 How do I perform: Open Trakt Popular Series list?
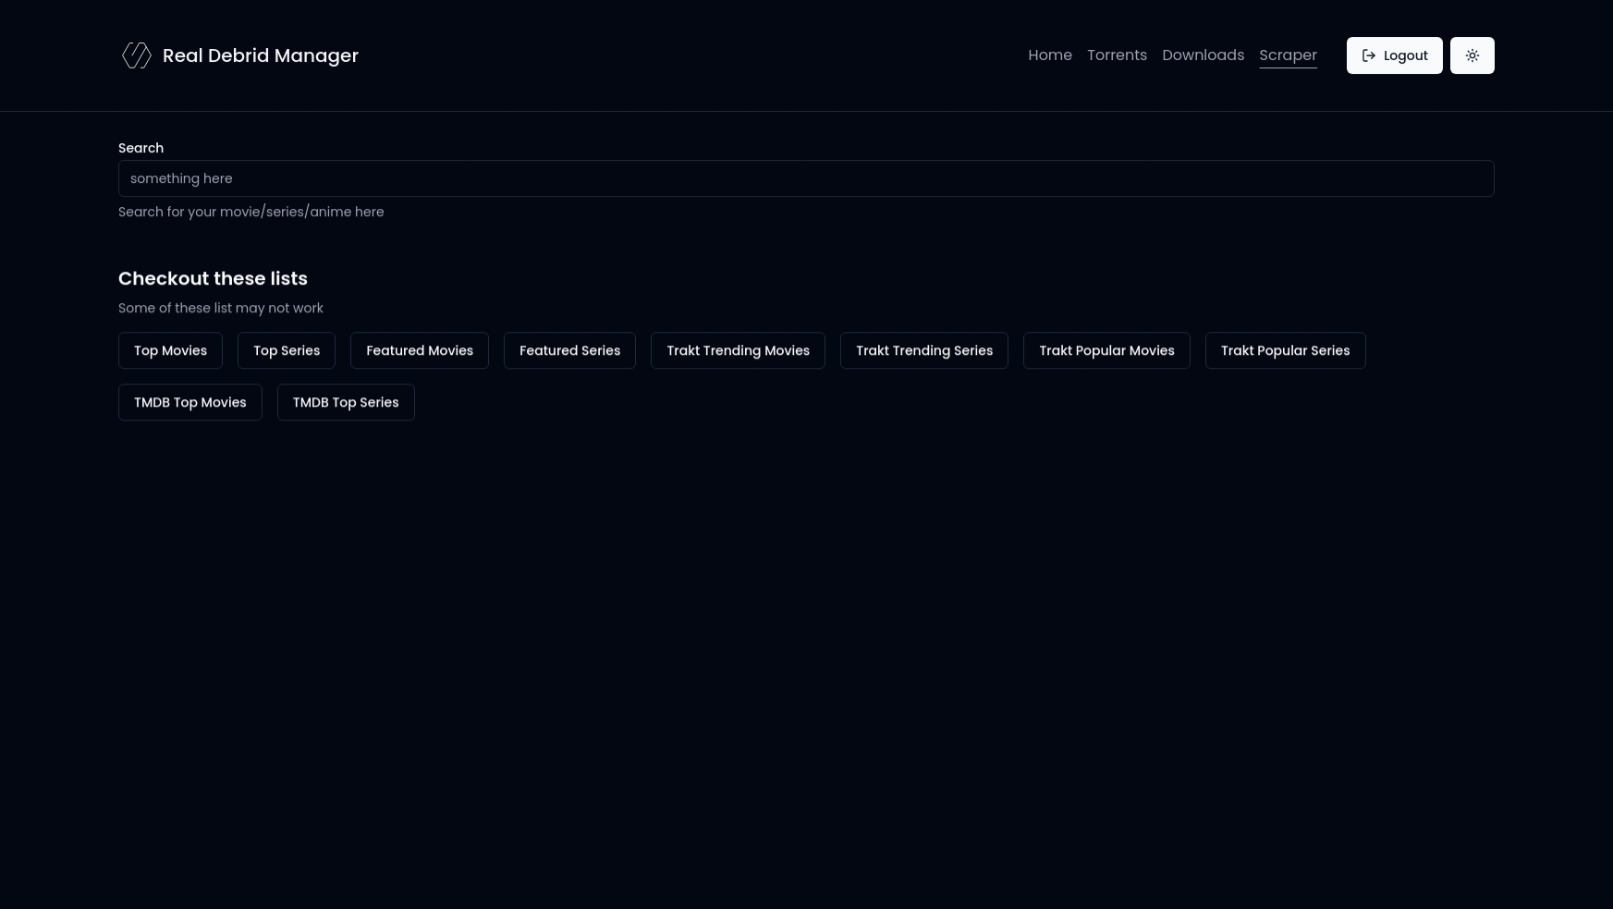pyautogui.click(x=1285, y=350)
